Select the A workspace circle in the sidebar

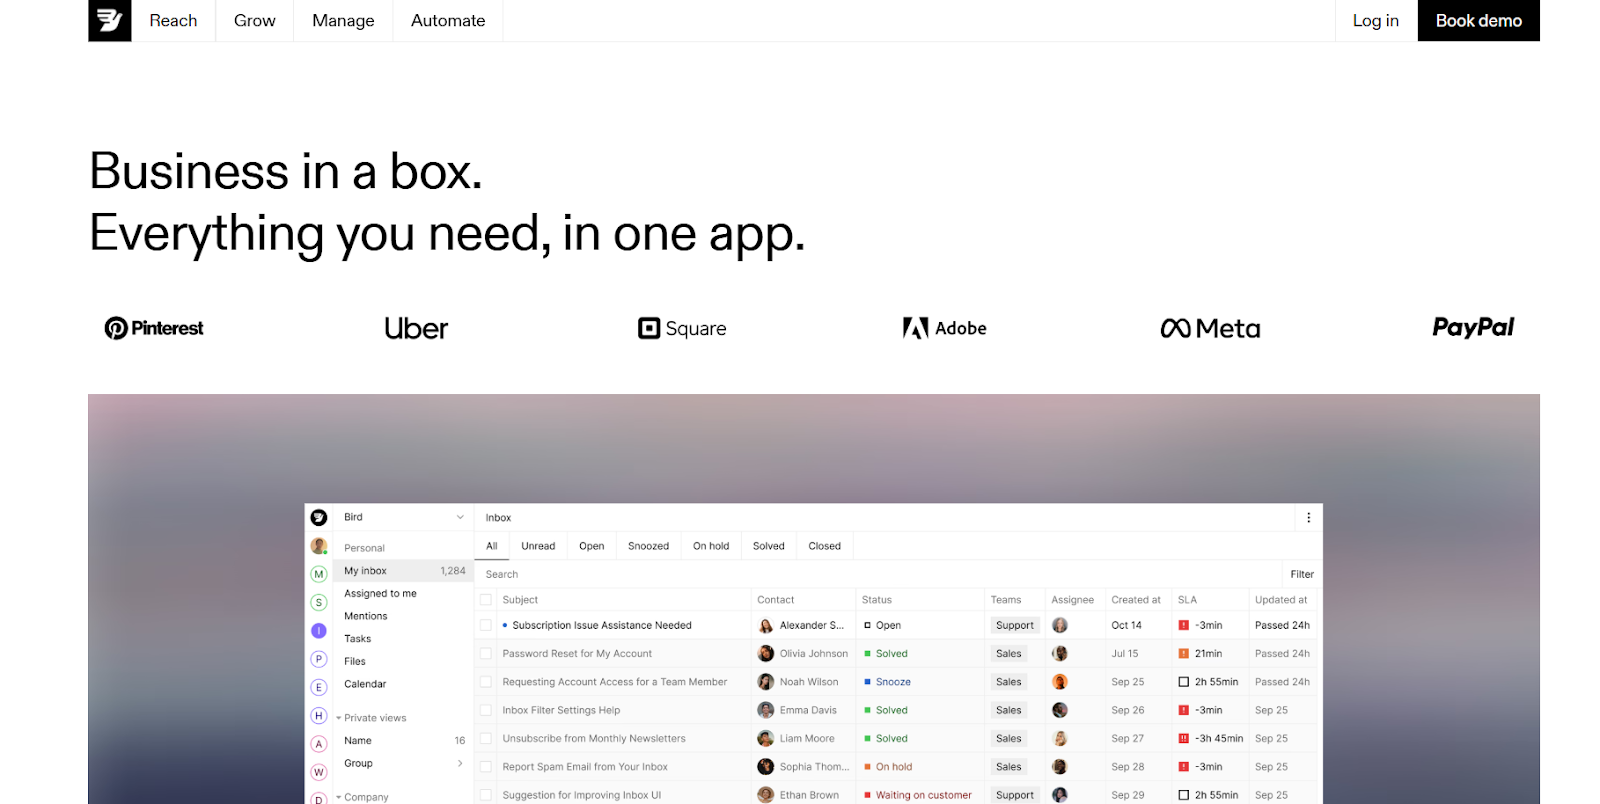click(319, 744)
